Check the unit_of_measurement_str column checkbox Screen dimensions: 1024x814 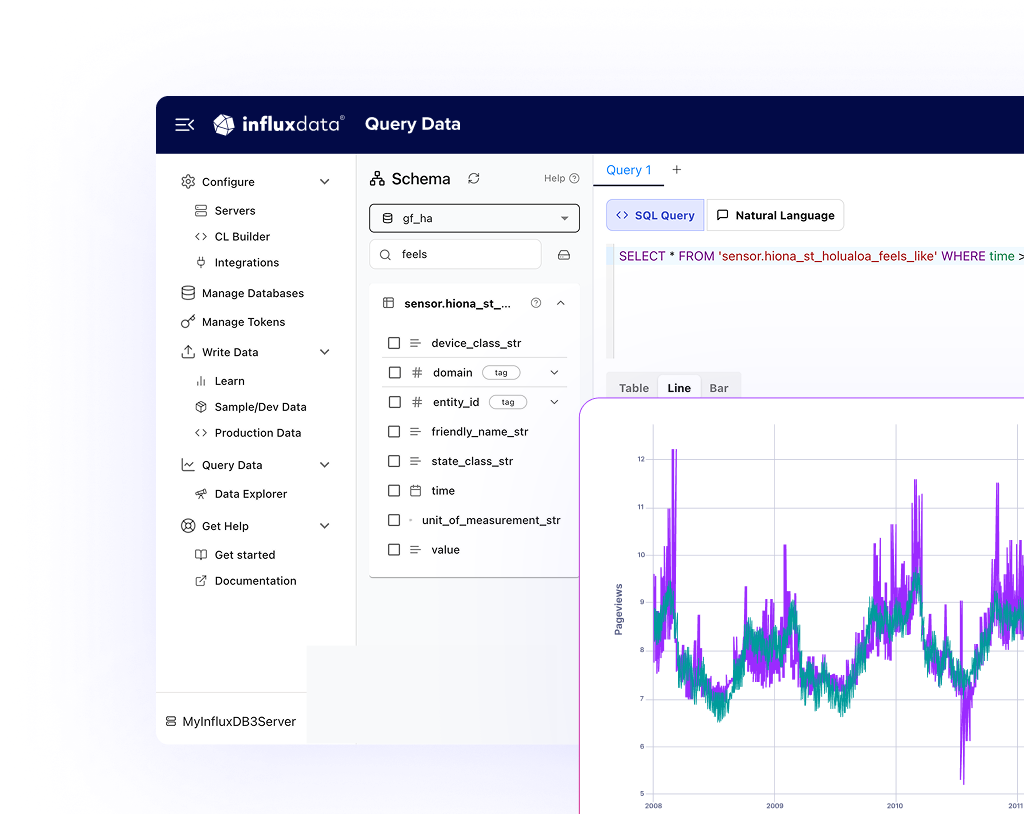(394, 520)
